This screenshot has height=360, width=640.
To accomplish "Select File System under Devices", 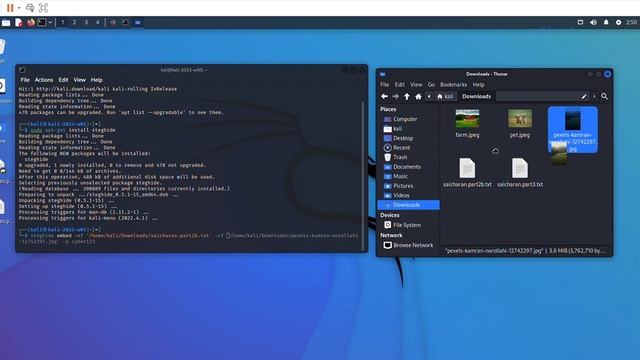I will 409,225.
